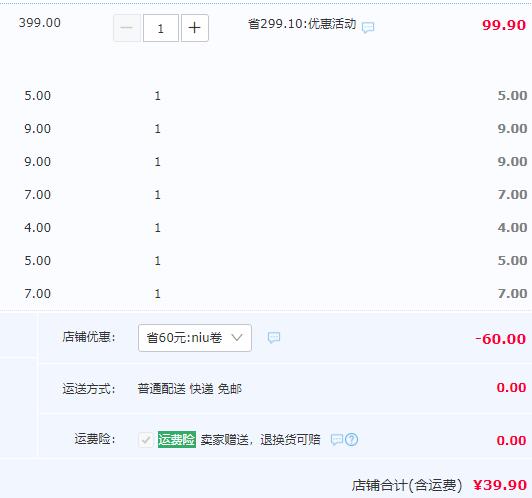Open comment icon next to 优惠活动
This screenshot has width=532, height=498.
point(368,27)
